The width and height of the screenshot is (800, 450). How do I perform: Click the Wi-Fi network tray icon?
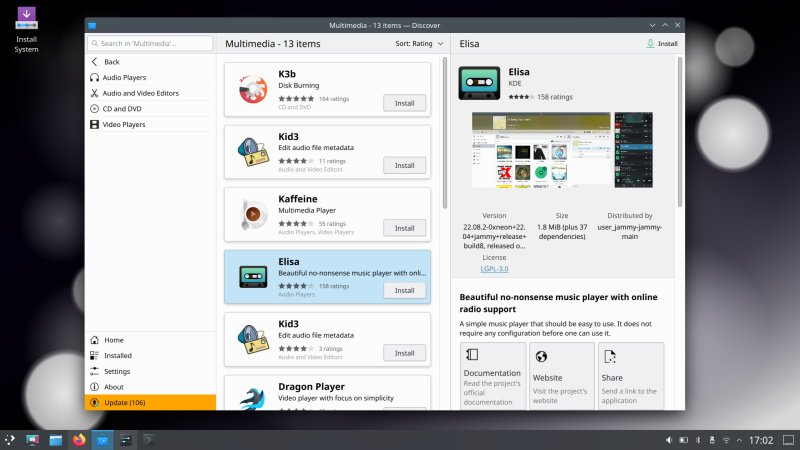[x=726, y=440]
